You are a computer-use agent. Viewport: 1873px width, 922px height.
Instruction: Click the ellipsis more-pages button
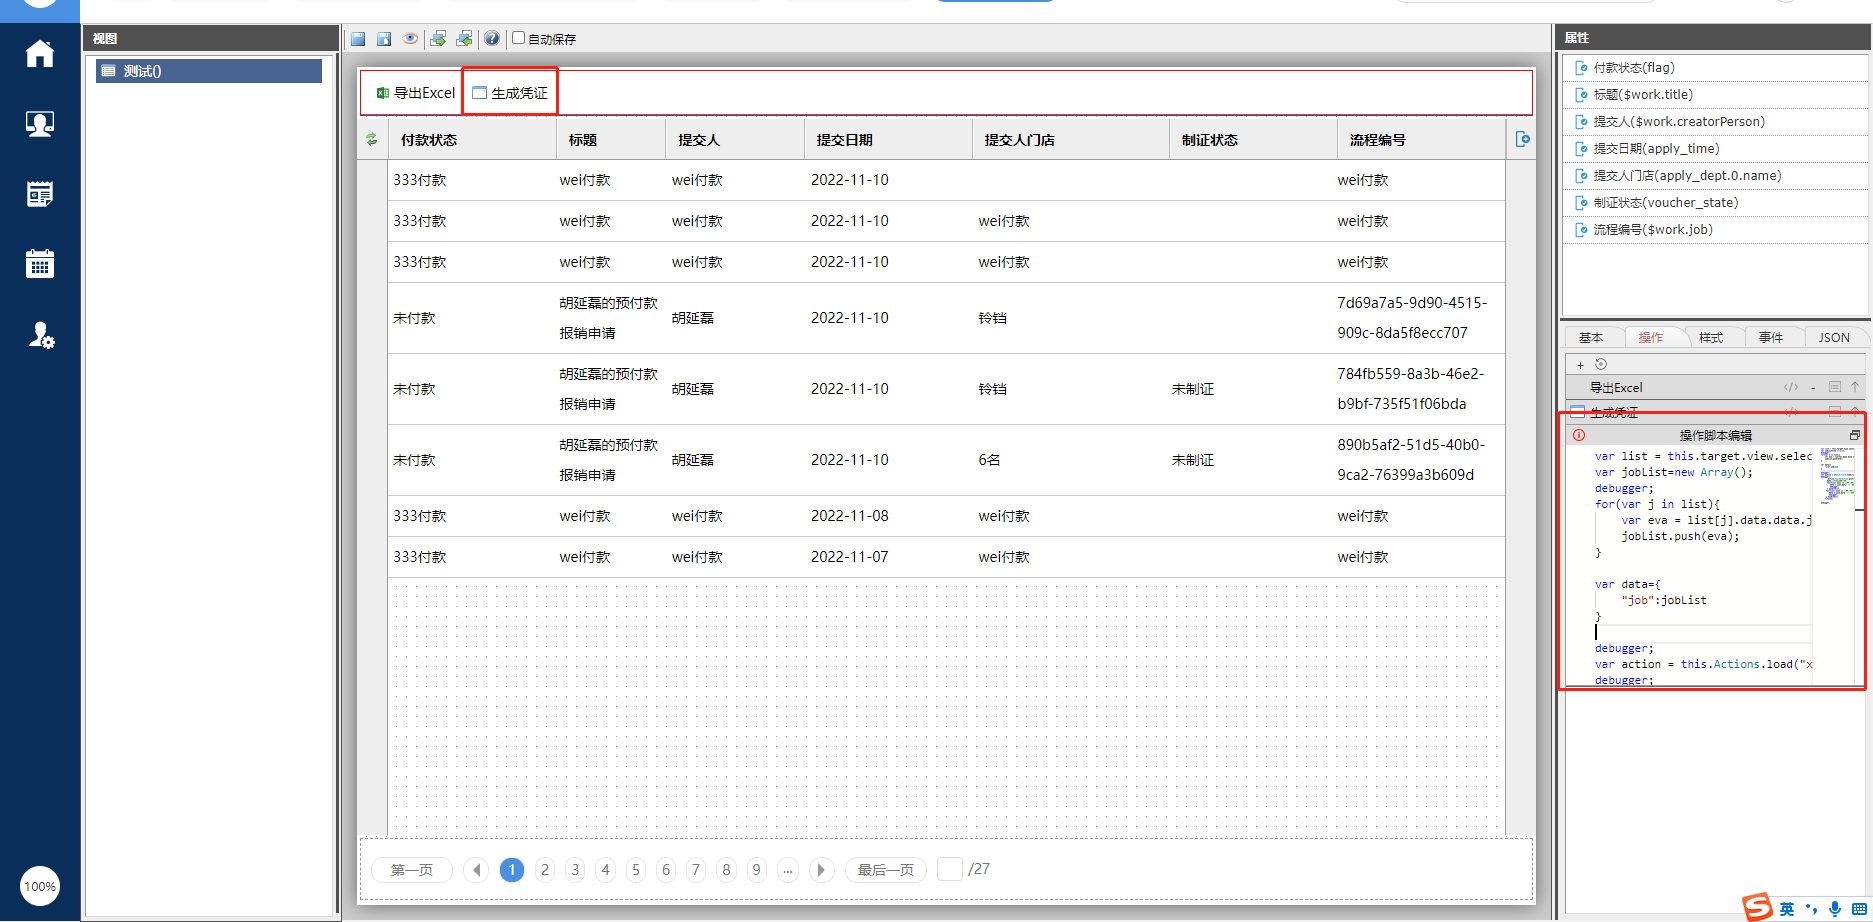pyautogui.click(x=788, y=870)
